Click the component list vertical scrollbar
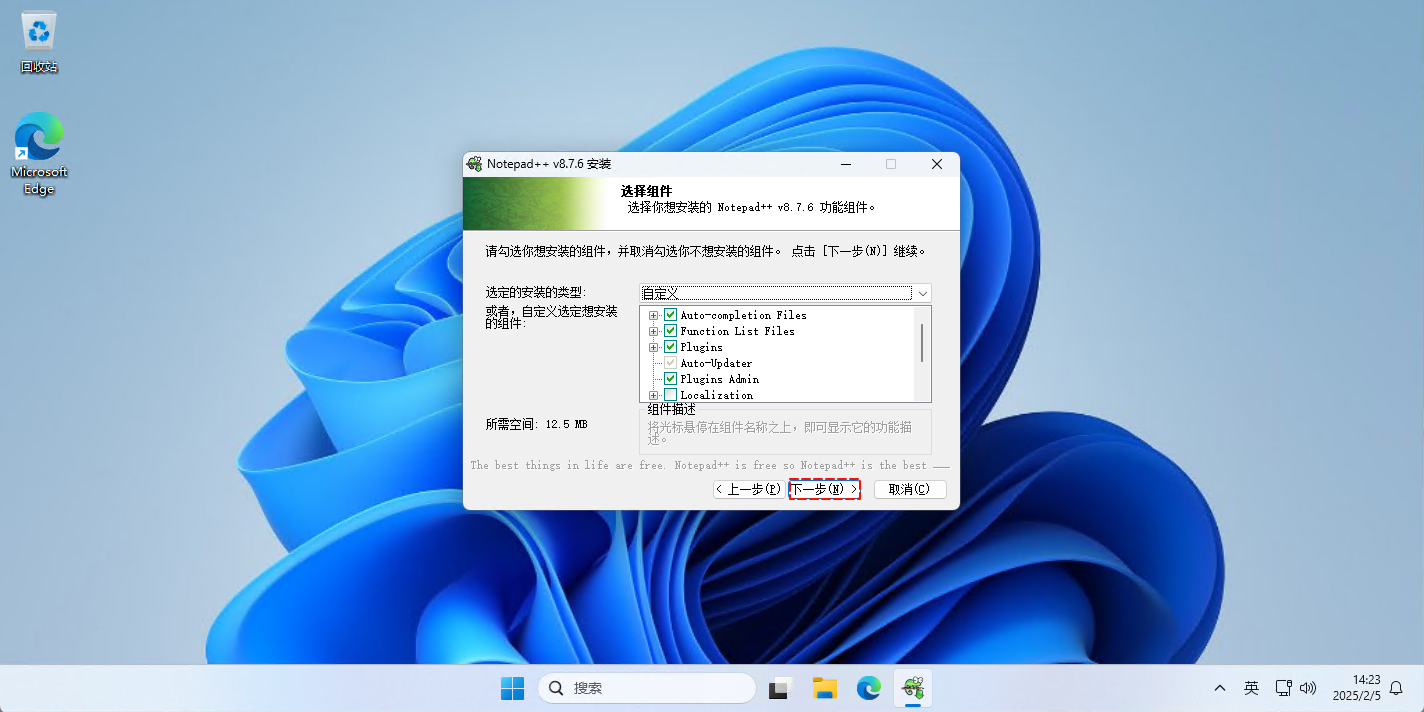 click(922, 343)
